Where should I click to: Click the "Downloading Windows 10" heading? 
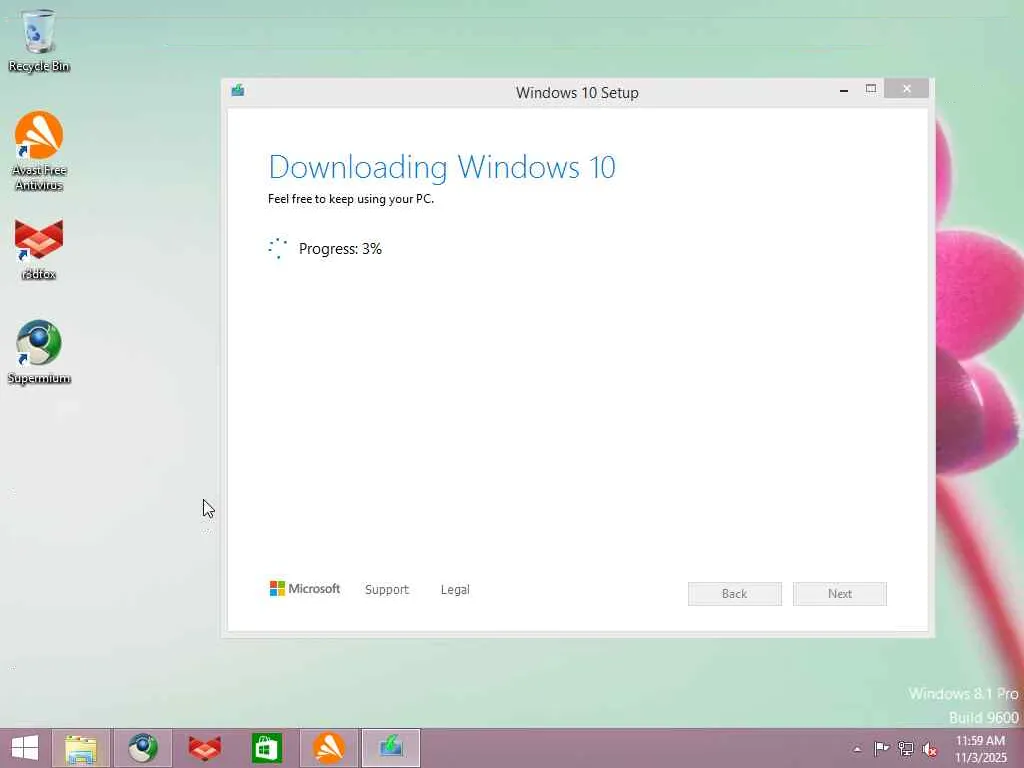(x=442, y=167)
